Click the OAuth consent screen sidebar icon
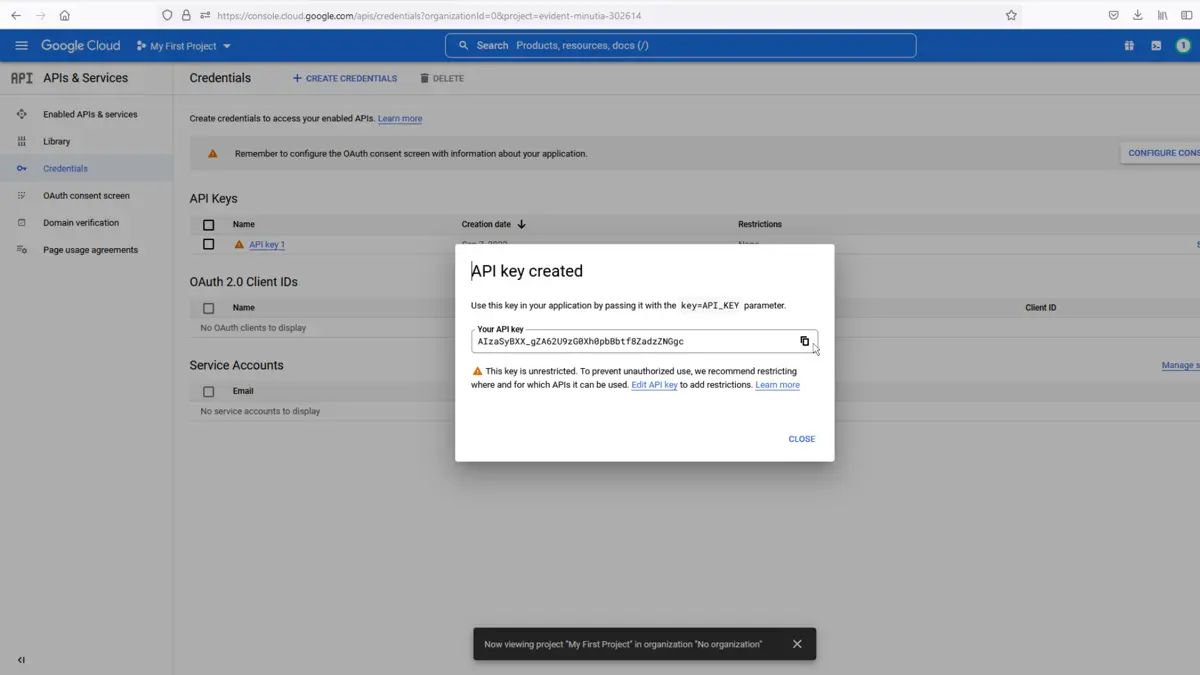 click(22, 196)
